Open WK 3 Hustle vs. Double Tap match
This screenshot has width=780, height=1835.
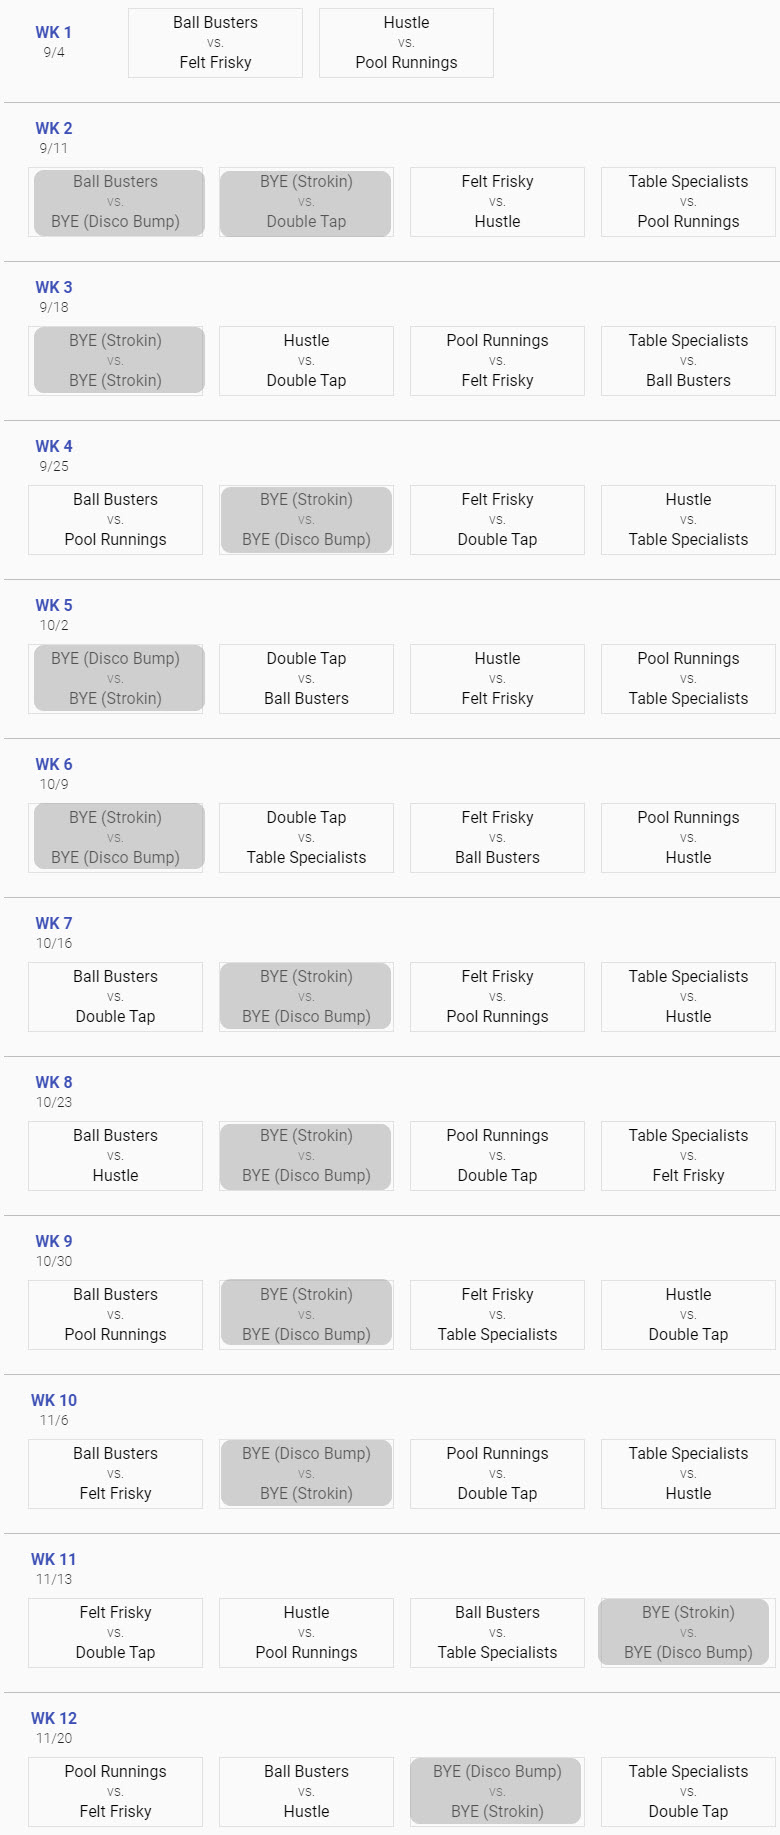coord(306,361)
